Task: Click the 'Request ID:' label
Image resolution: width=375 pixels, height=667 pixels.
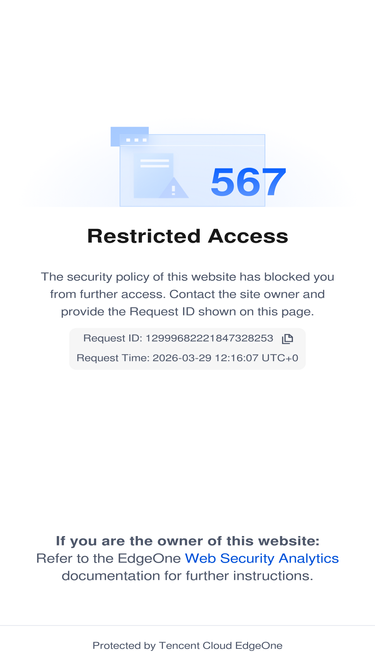Action: (112, 338)
